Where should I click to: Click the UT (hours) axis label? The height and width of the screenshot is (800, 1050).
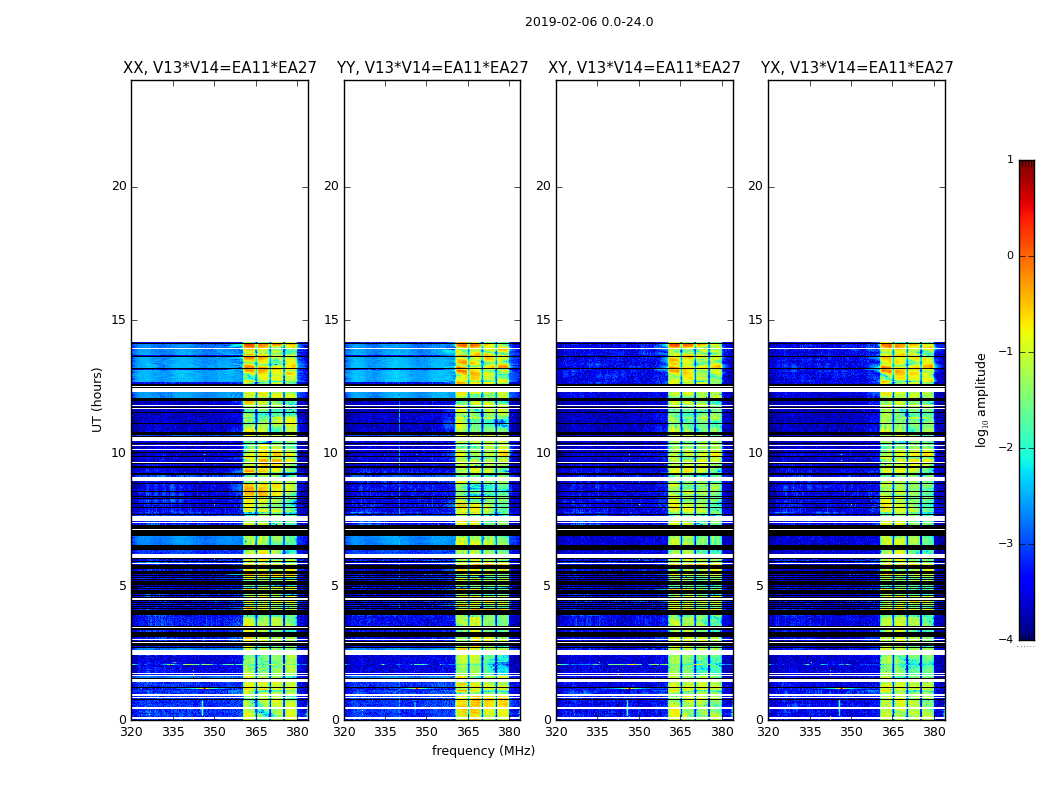point(97,400)
